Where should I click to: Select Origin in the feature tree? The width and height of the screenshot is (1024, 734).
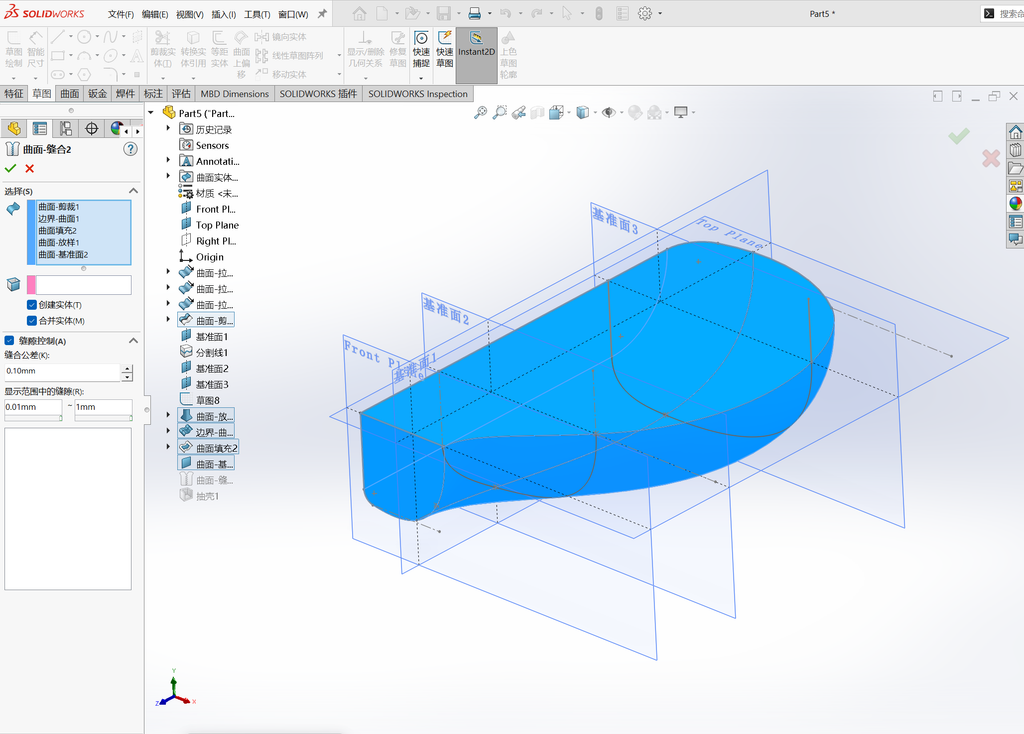pos(210,257)
